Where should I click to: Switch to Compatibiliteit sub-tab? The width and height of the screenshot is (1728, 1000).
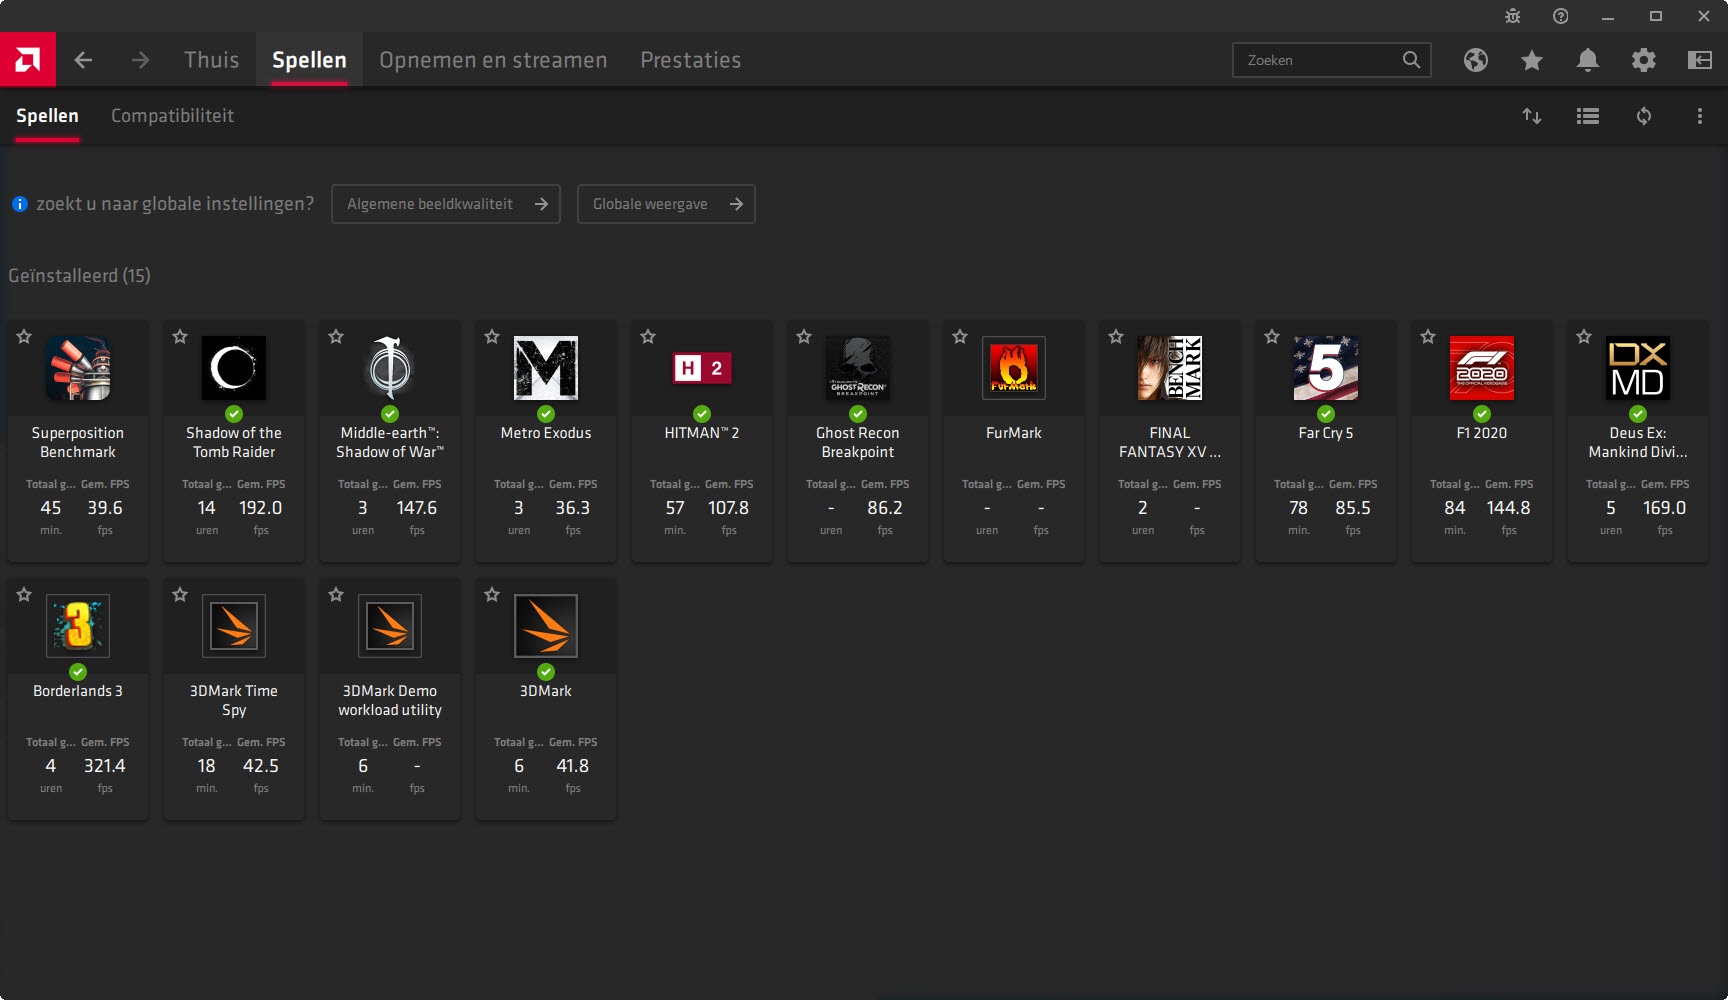(x=172, y=116)
